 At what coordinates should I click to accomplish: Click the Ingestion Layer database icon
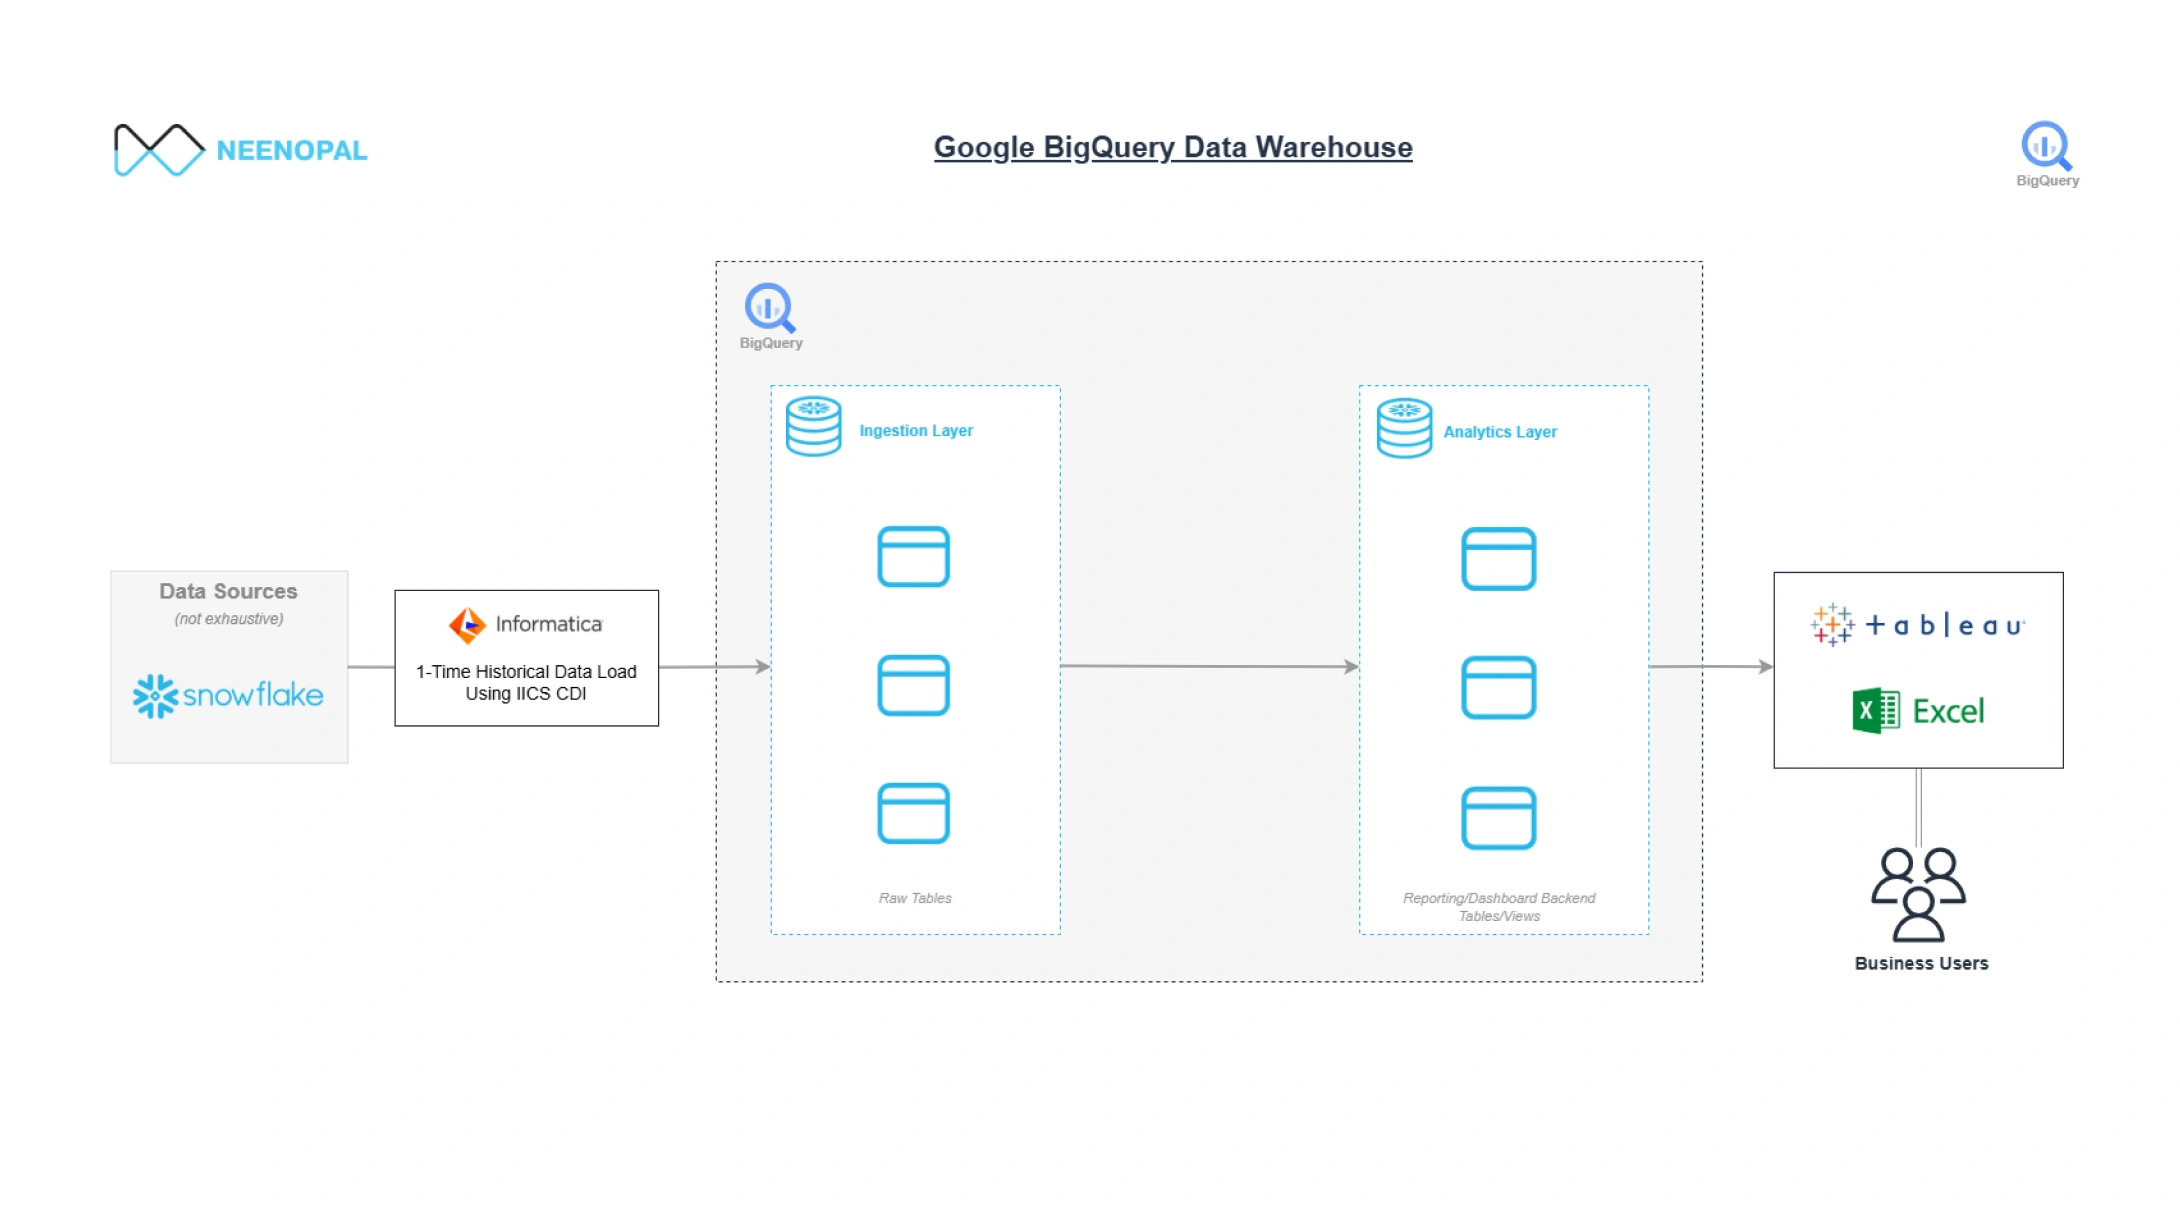[x=813, y=427]
